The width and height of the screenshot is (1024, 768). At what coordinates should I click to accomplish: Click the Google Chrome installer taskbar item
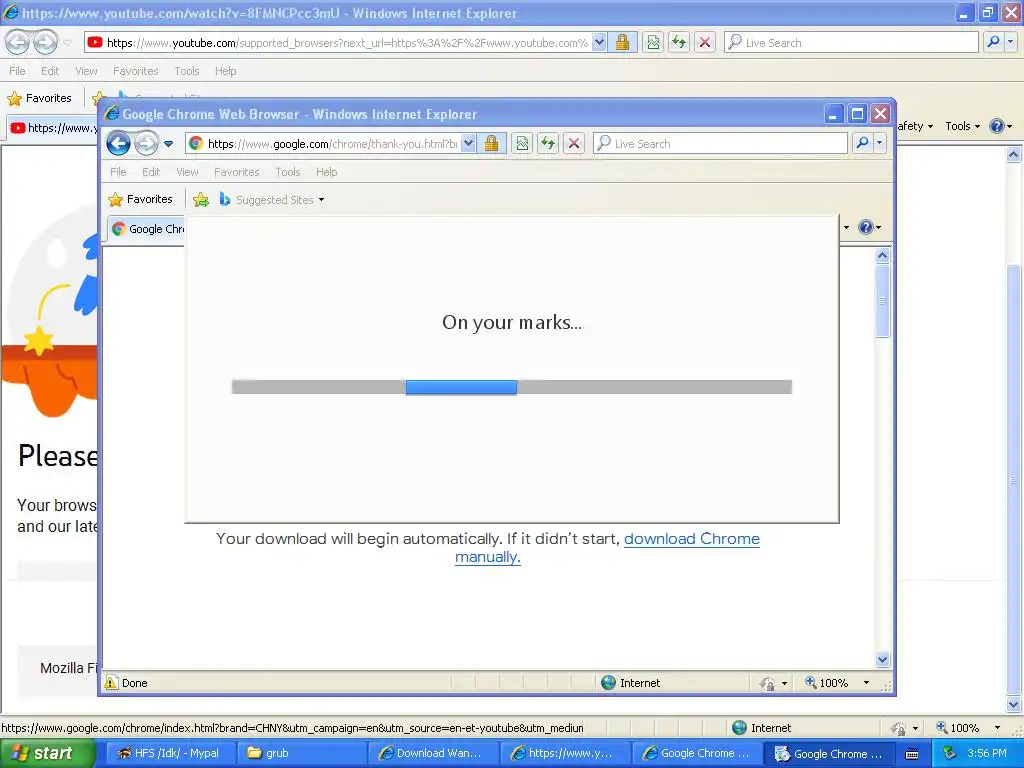point(828,753)
